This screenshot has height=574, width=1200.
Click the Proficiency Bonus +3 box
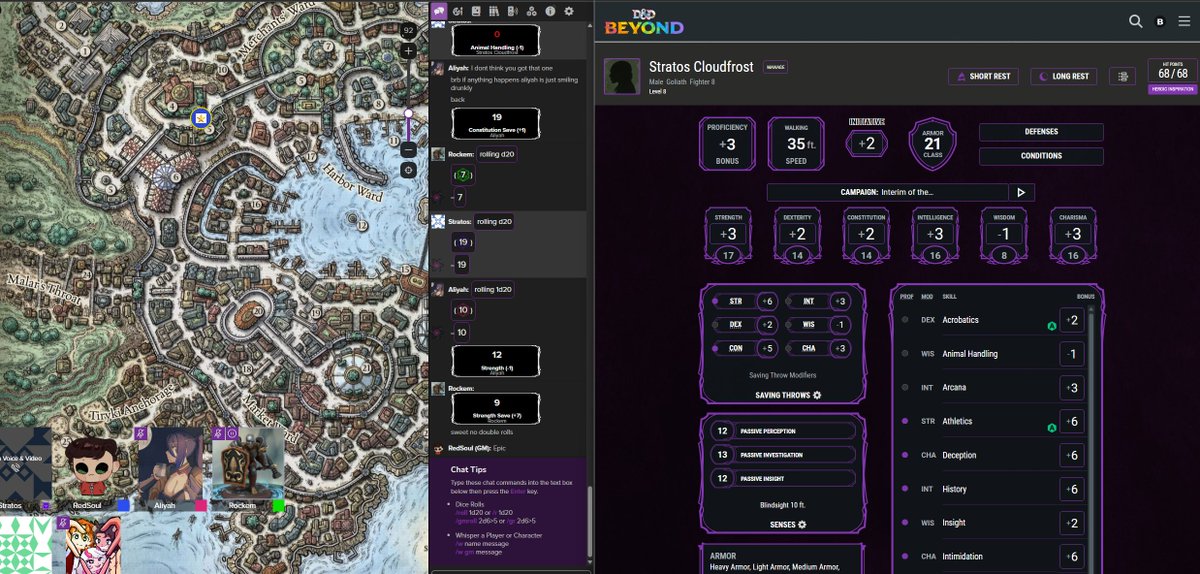pos(728,144)
